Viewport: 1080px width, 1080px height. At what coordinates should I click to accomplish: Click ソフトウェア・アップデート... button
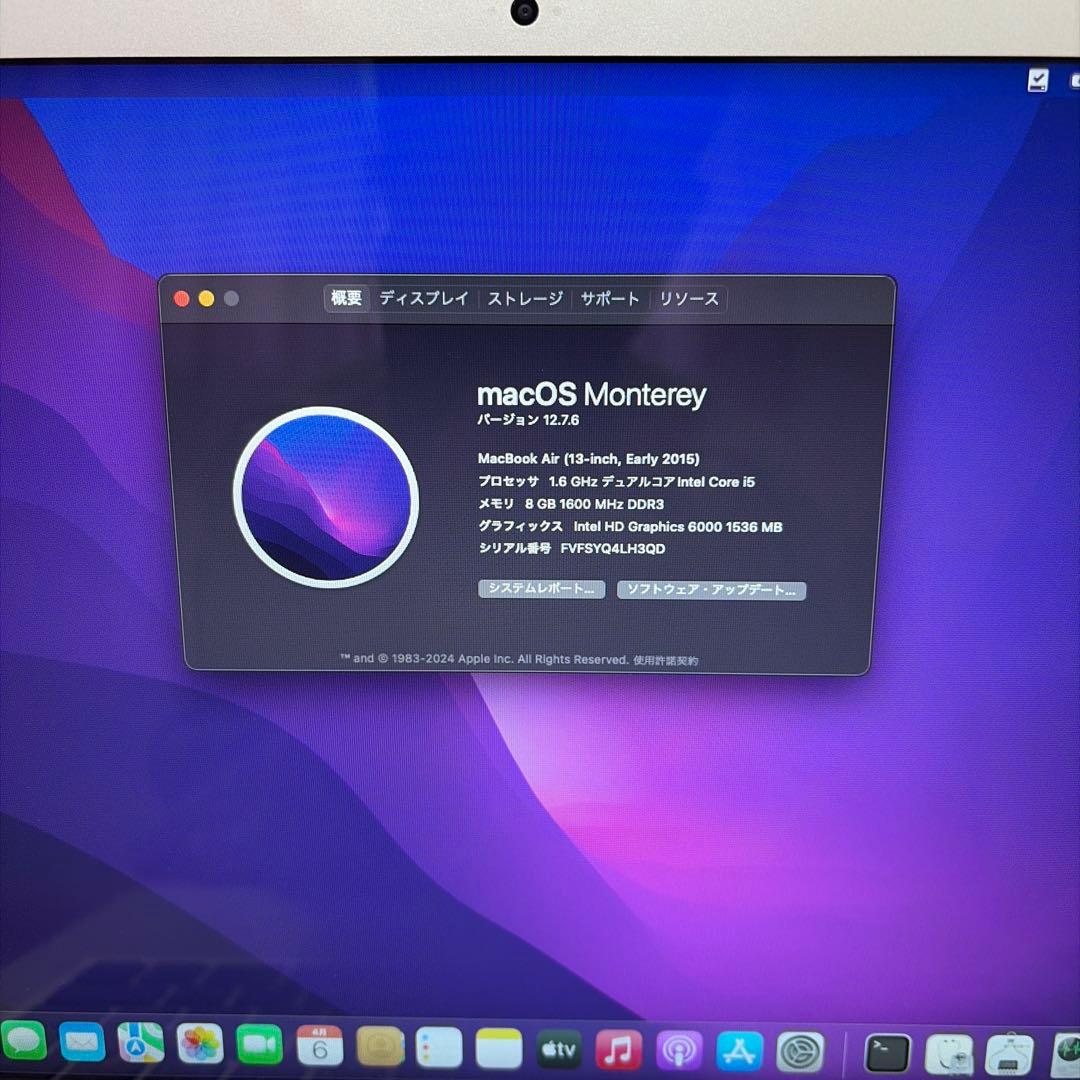pos(711,590)
